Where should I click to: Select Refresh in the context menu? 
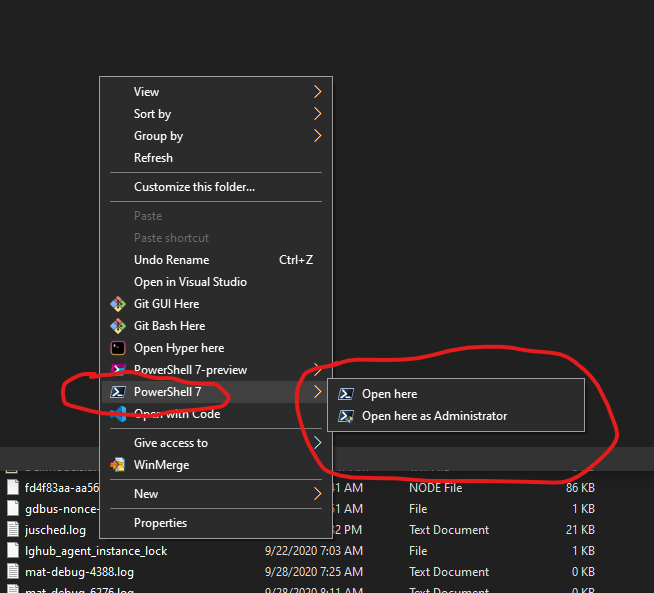[216, 158]
